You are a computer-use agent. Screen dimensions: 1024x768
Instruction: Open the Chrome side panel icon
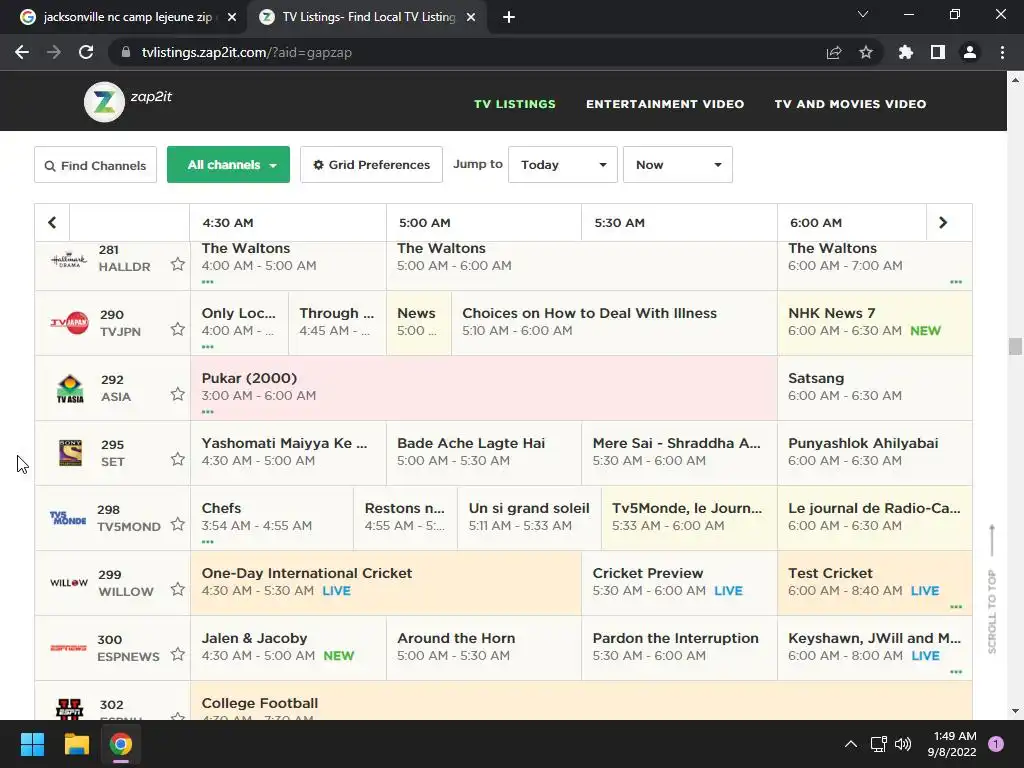(x=938, y=52)
